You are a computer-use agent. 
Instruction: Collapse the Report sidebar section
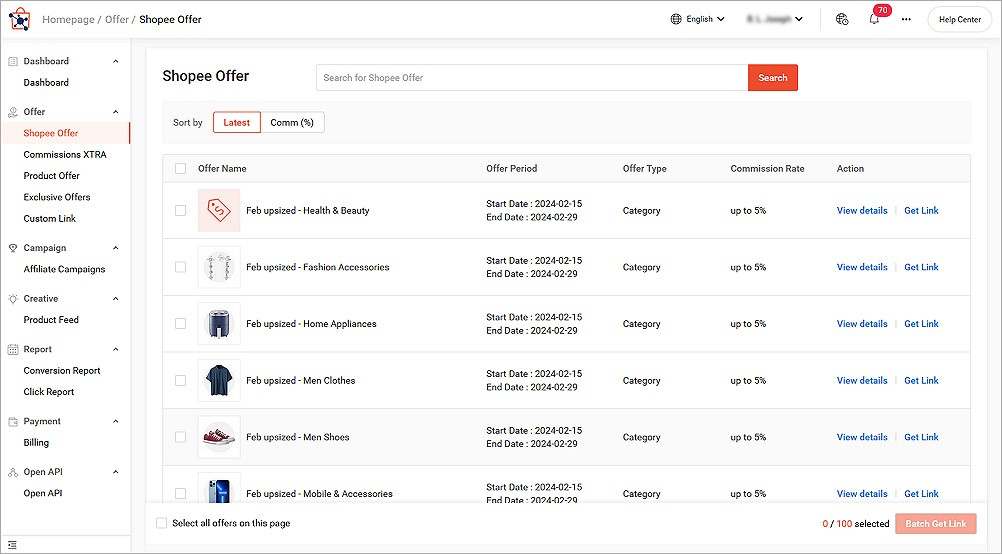click(x=116, y=350)
